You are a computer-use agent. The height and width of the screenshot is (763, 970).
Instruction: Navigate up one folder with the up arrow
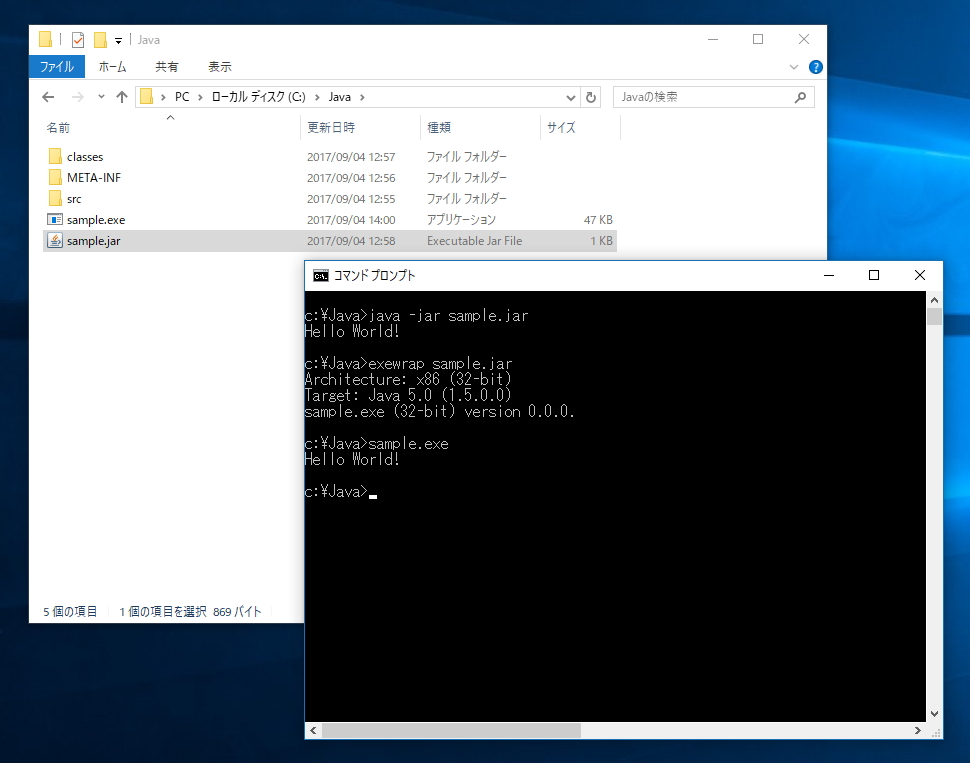(x=121, y=96)
